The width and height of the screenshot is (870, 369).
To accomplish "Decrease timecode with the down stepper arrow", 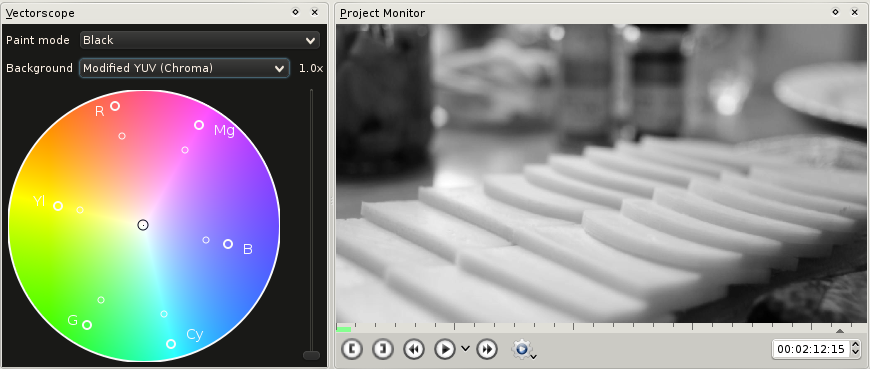I will tap(855, 353).
